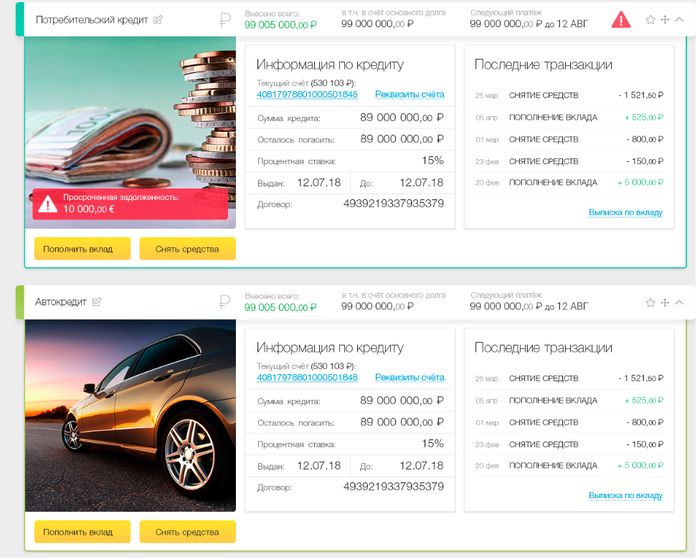Click the Потребительский кредит title
The image size is (697, 559).
(92, 20)
